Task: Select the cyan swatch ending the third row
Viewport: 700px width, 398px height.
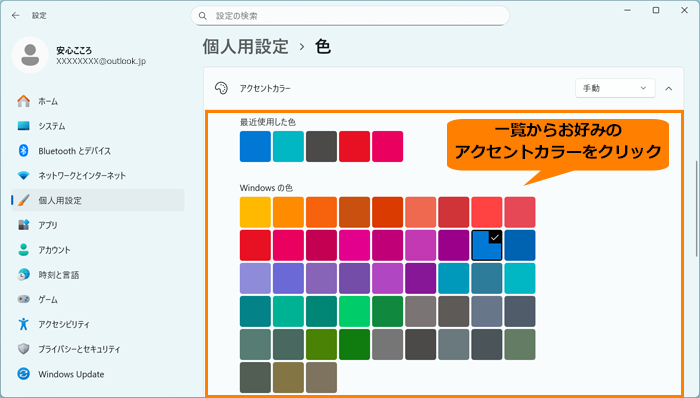Action: [520, 278]
